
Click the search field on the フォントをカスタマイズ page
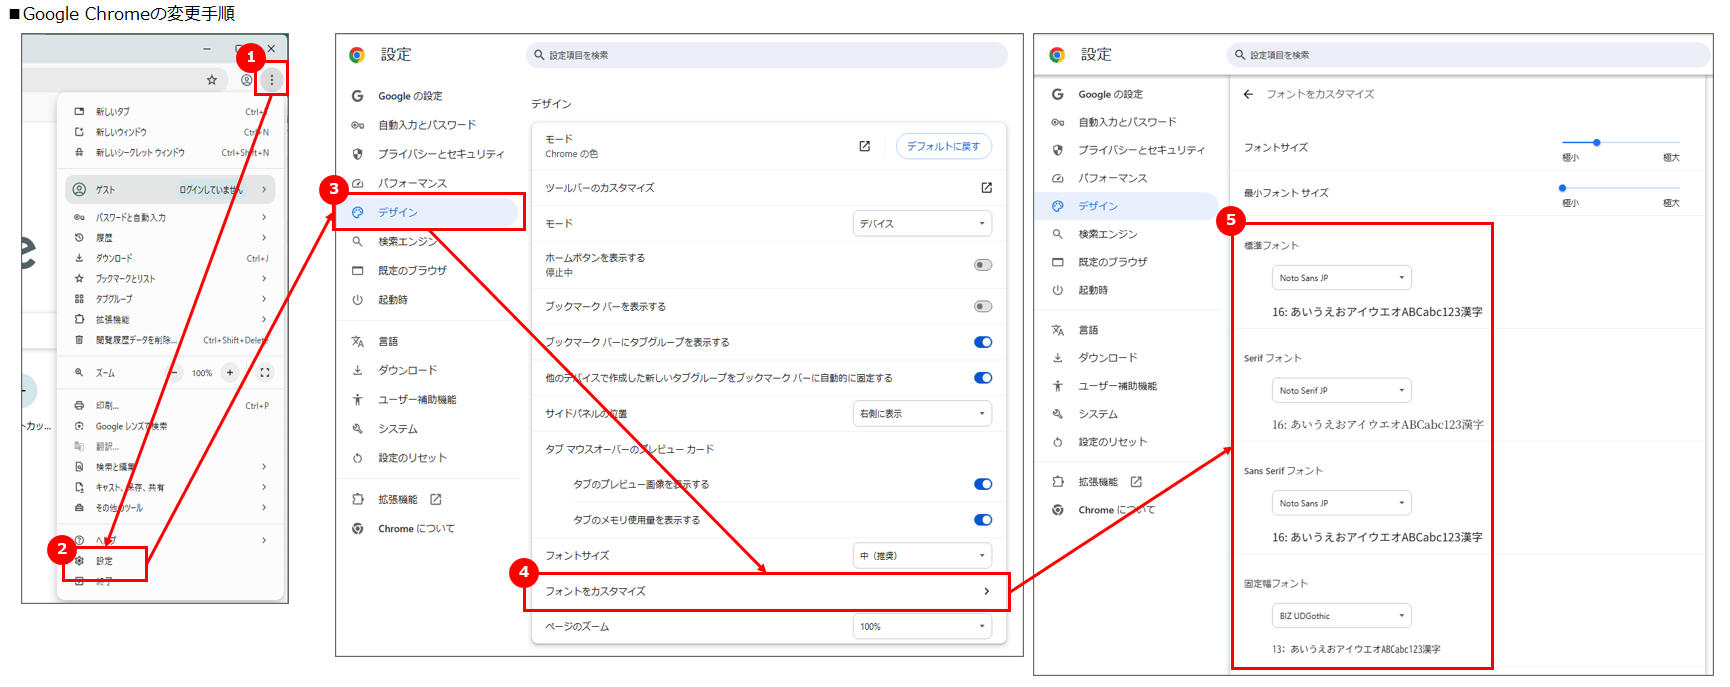coord(1469,55)
